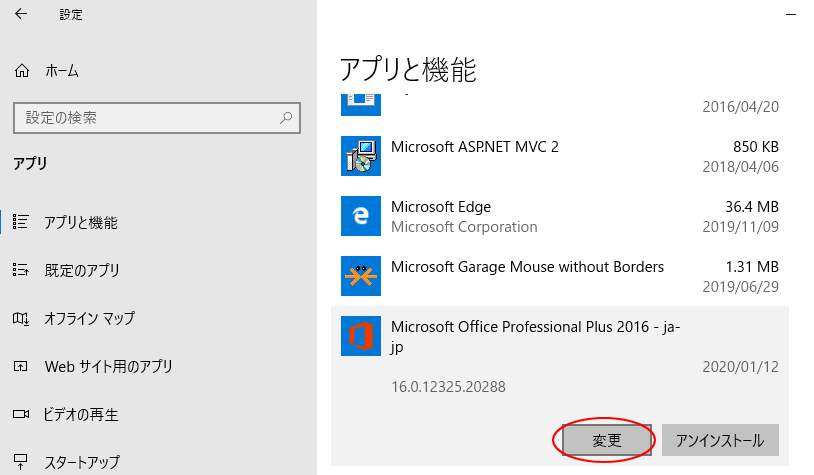The width and height of the screenshot is (814, 475).
Task: Open スタートアップ settings
Action: [82, 462]
